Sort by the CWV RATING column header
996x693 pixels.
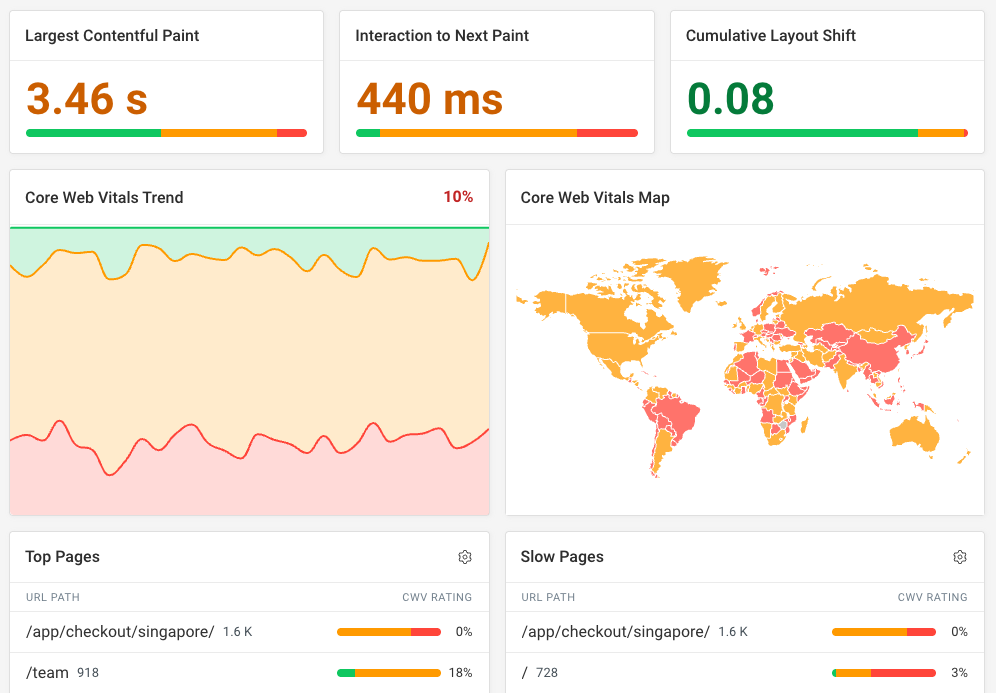[x=437, y=597]
